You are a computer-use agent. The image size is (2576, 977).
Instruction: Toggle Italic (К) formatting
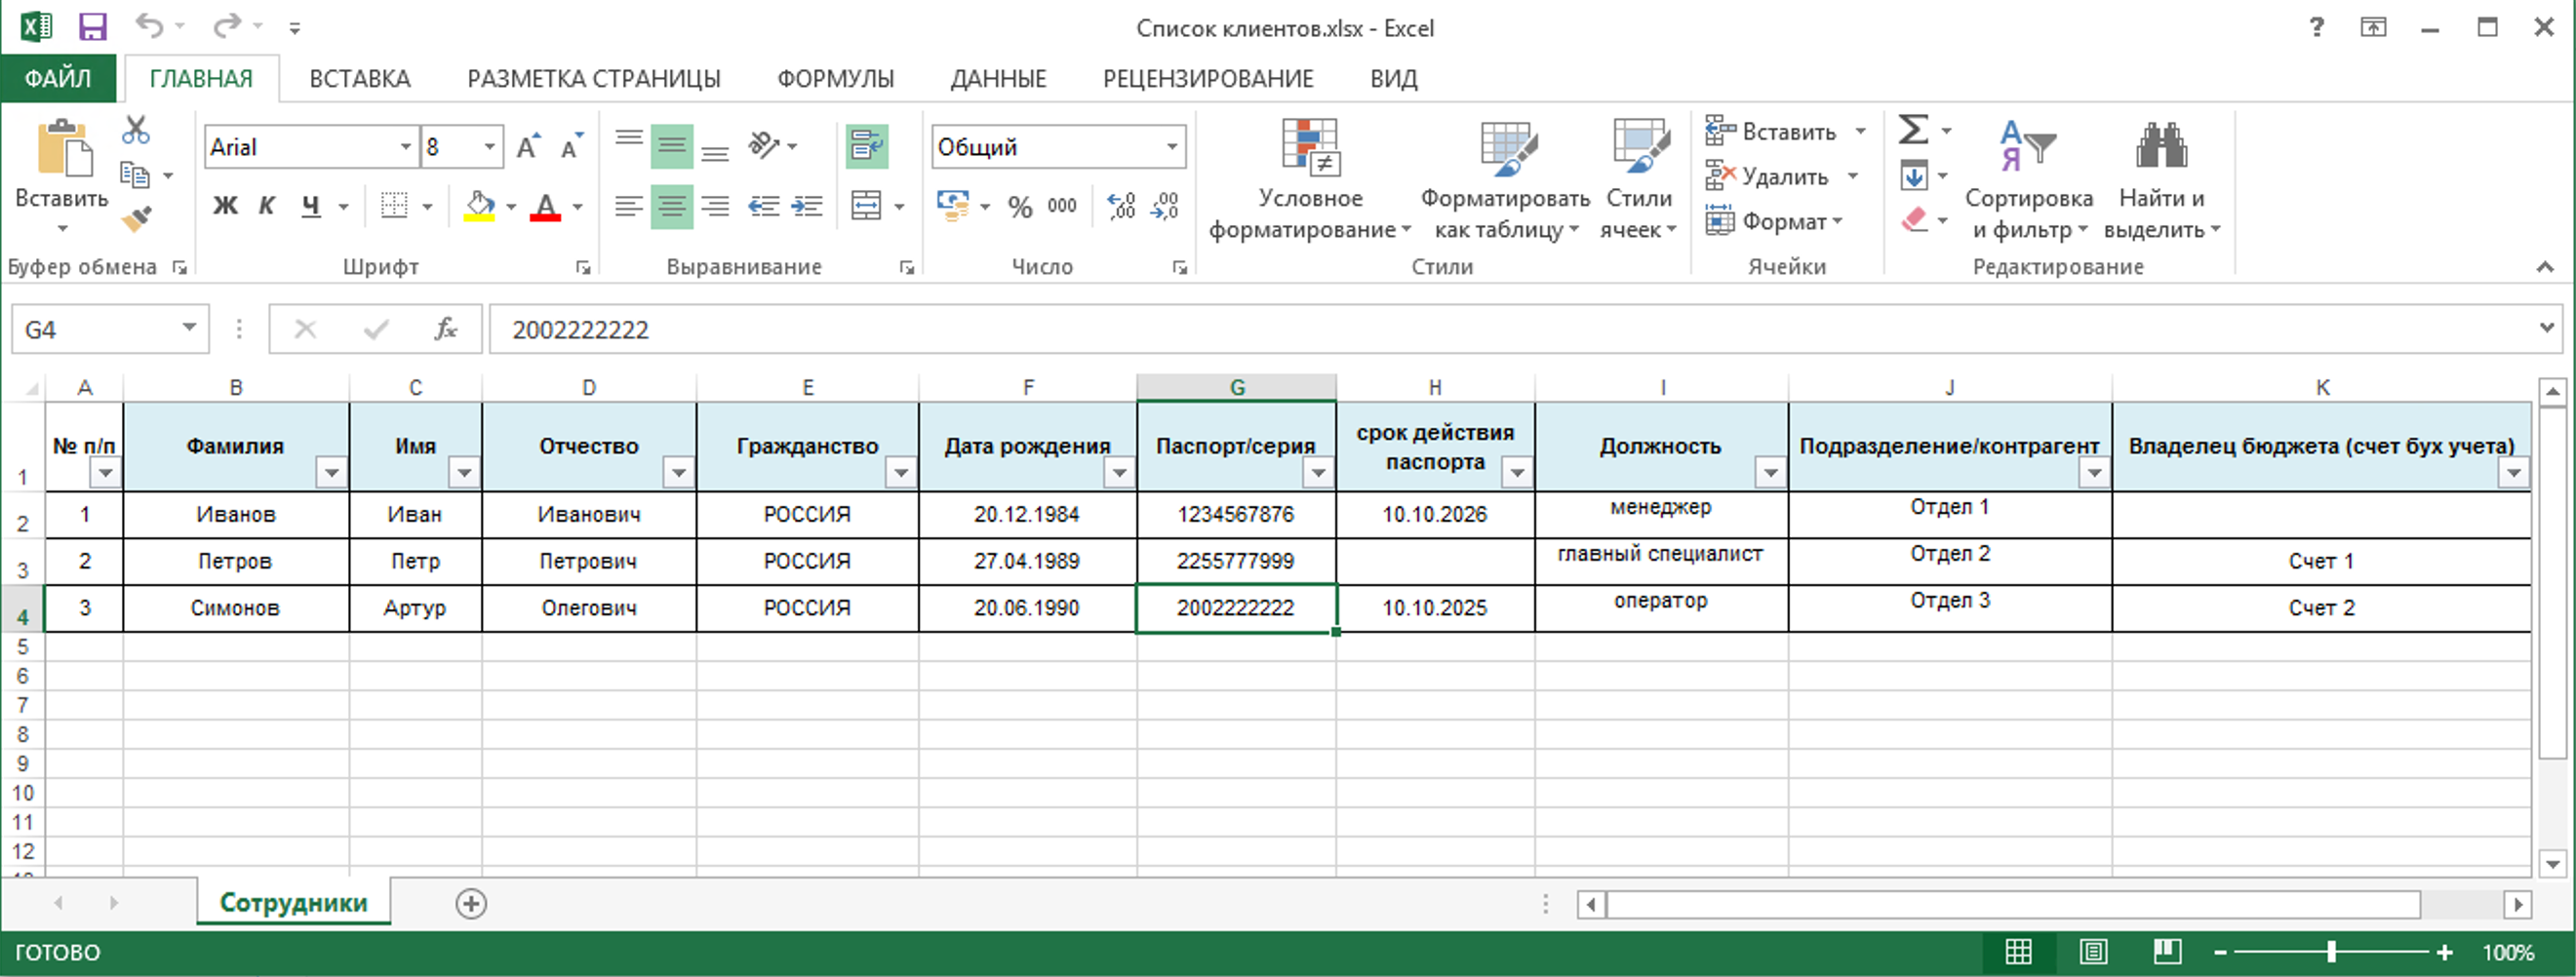coord(267,206)
